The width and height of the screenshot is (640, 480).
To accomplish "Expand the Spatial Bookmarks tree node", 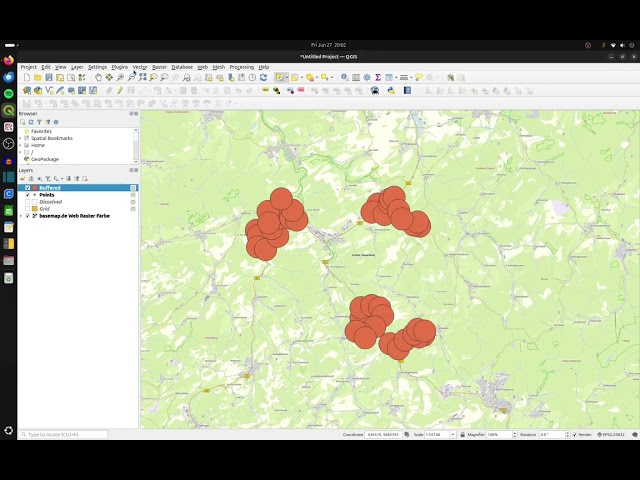I will click(x=21, y=138).
